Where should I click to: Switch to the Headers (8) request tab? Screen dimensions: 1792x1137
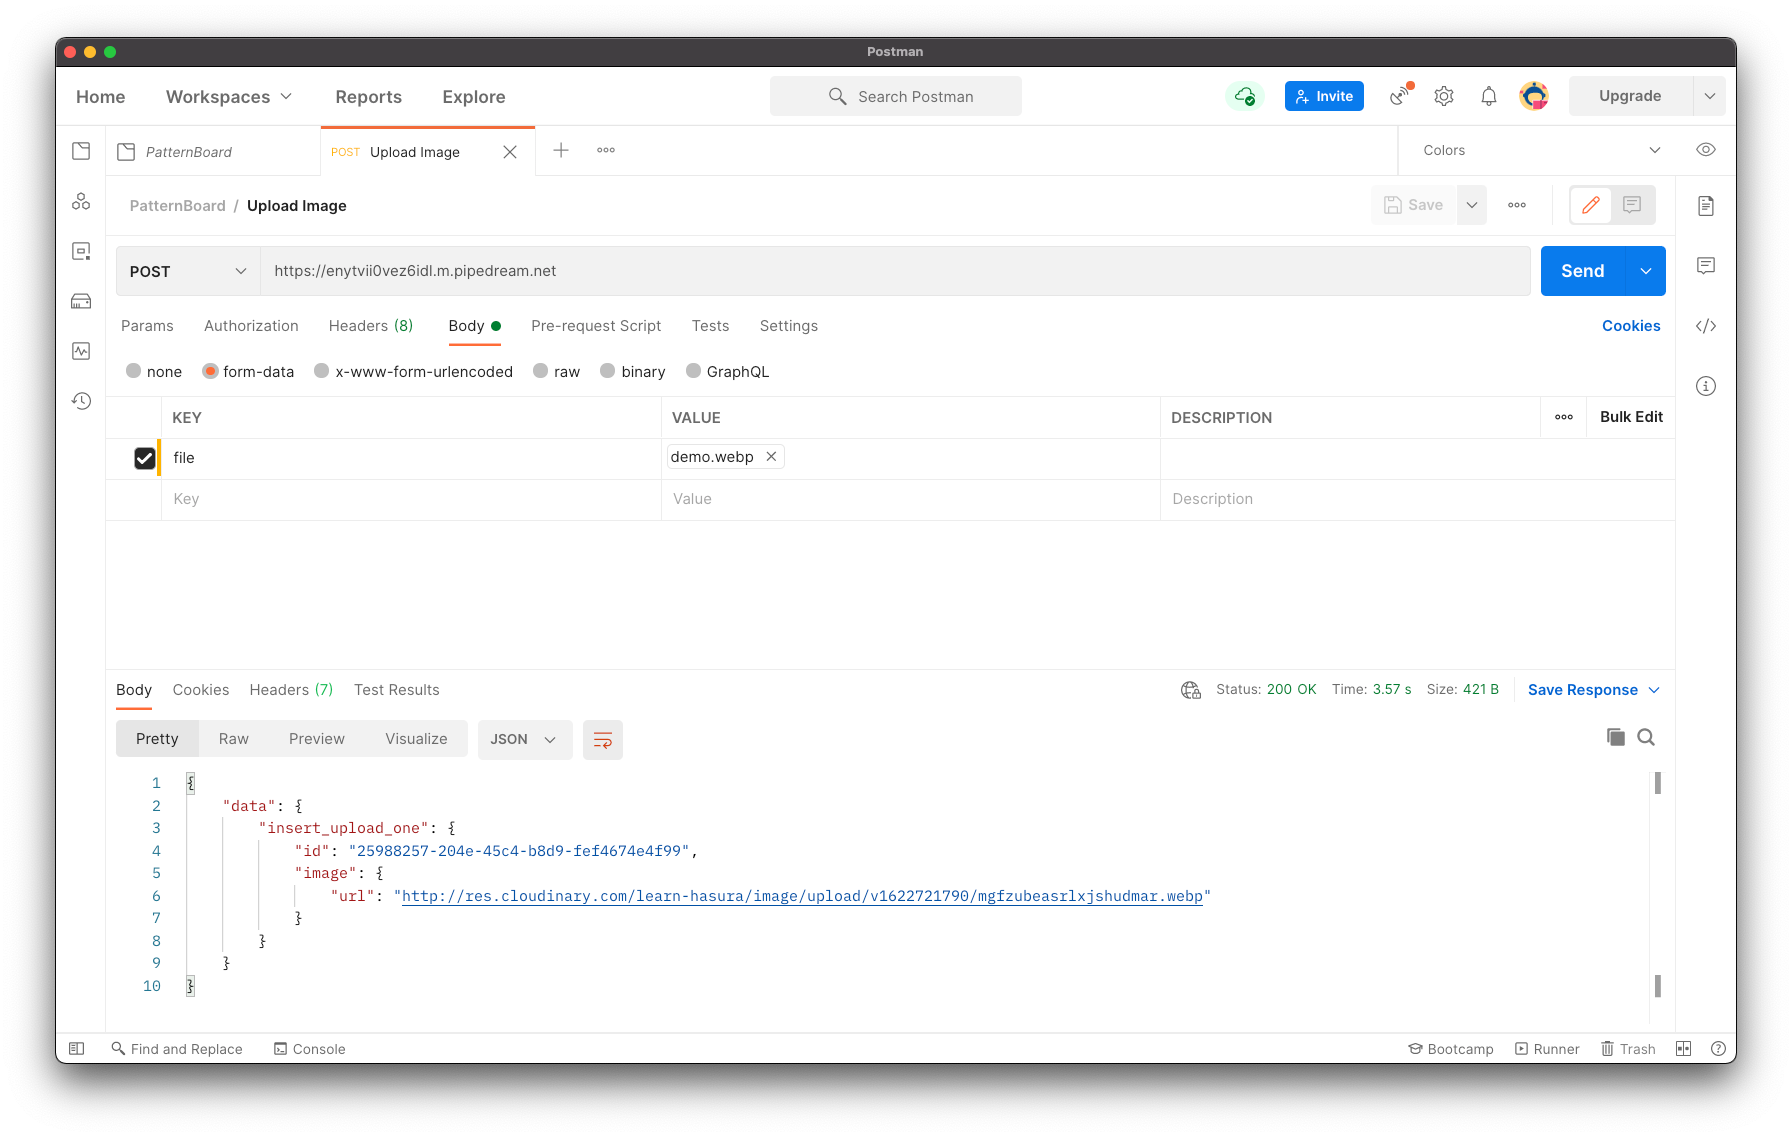point(371,326)
